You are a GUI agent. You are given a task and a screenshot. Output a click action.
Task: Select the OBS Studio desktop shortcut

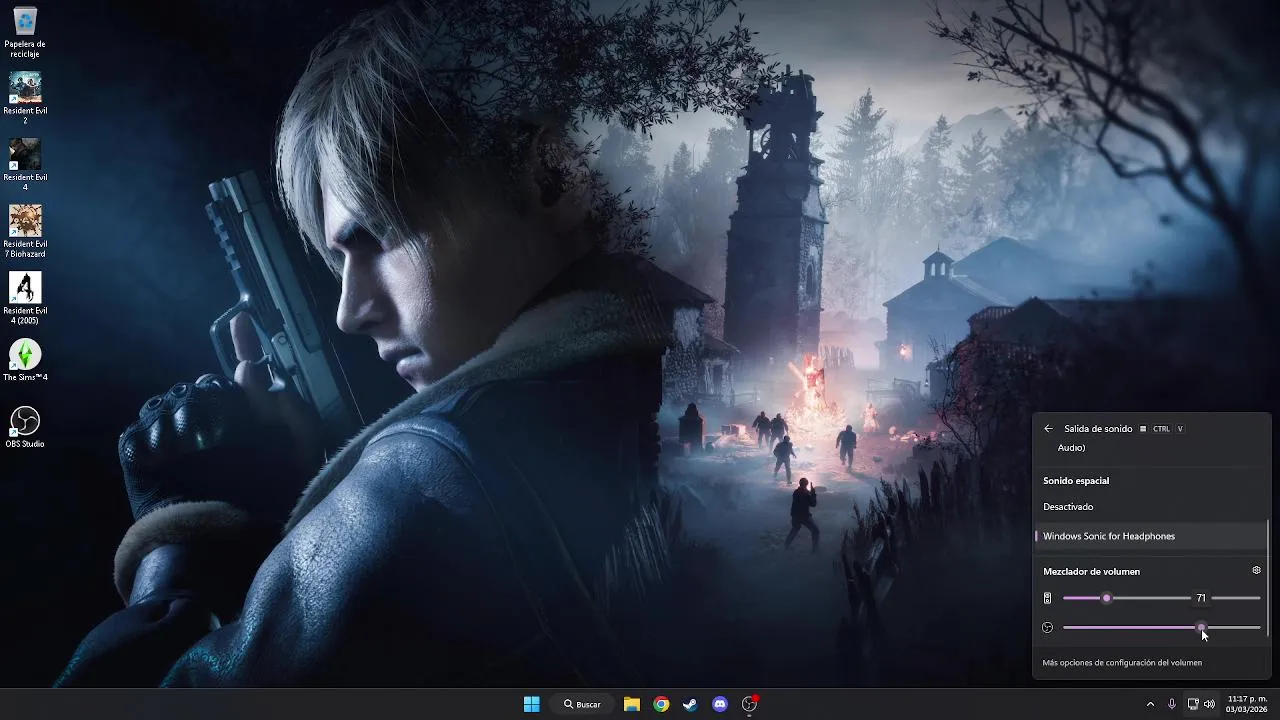click(x=25, y=427)
